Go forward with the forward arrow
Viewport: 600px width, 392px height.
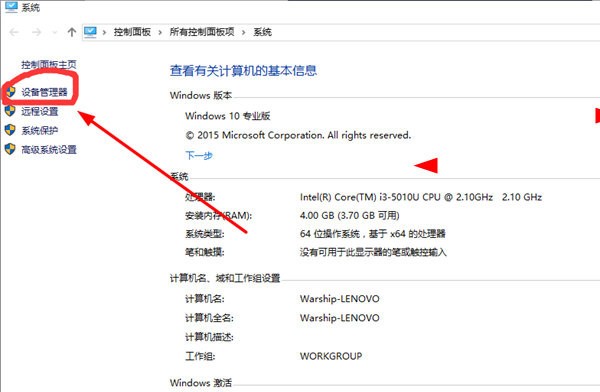36,32
